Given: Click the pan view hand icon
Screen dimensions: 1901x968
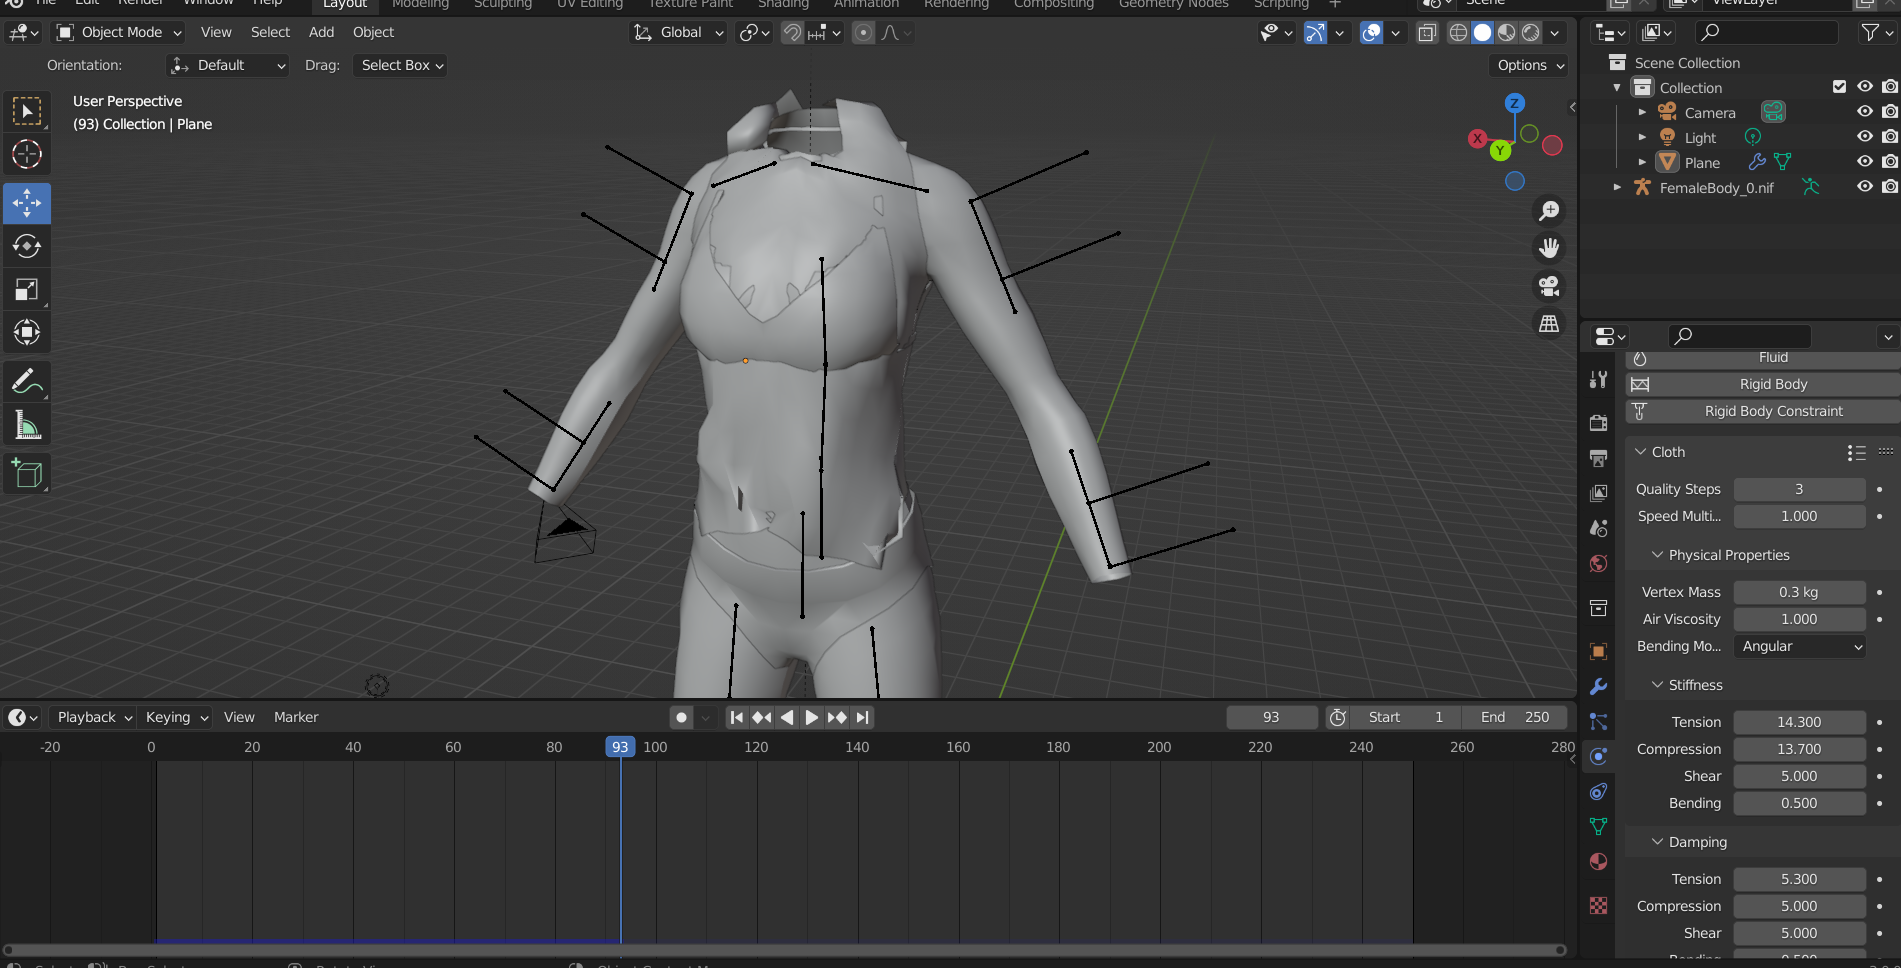Looking at the screenshot, I should point(1549,248).
